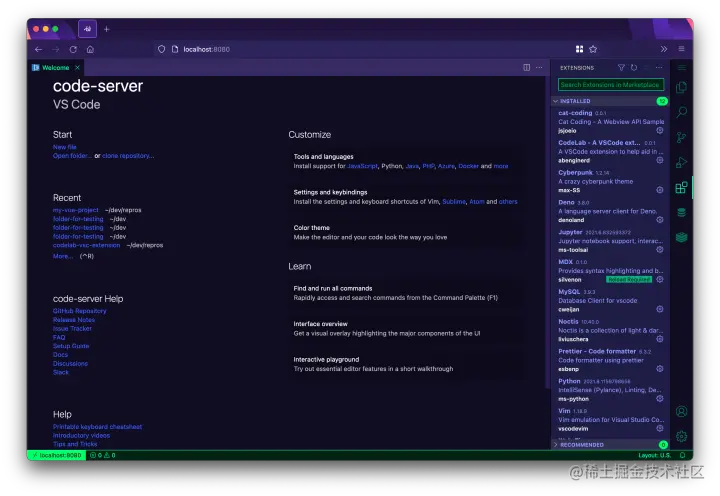720x496 pixels.
Task: Filter extensions with the funnel icon
Action: [x=621, y=68]
